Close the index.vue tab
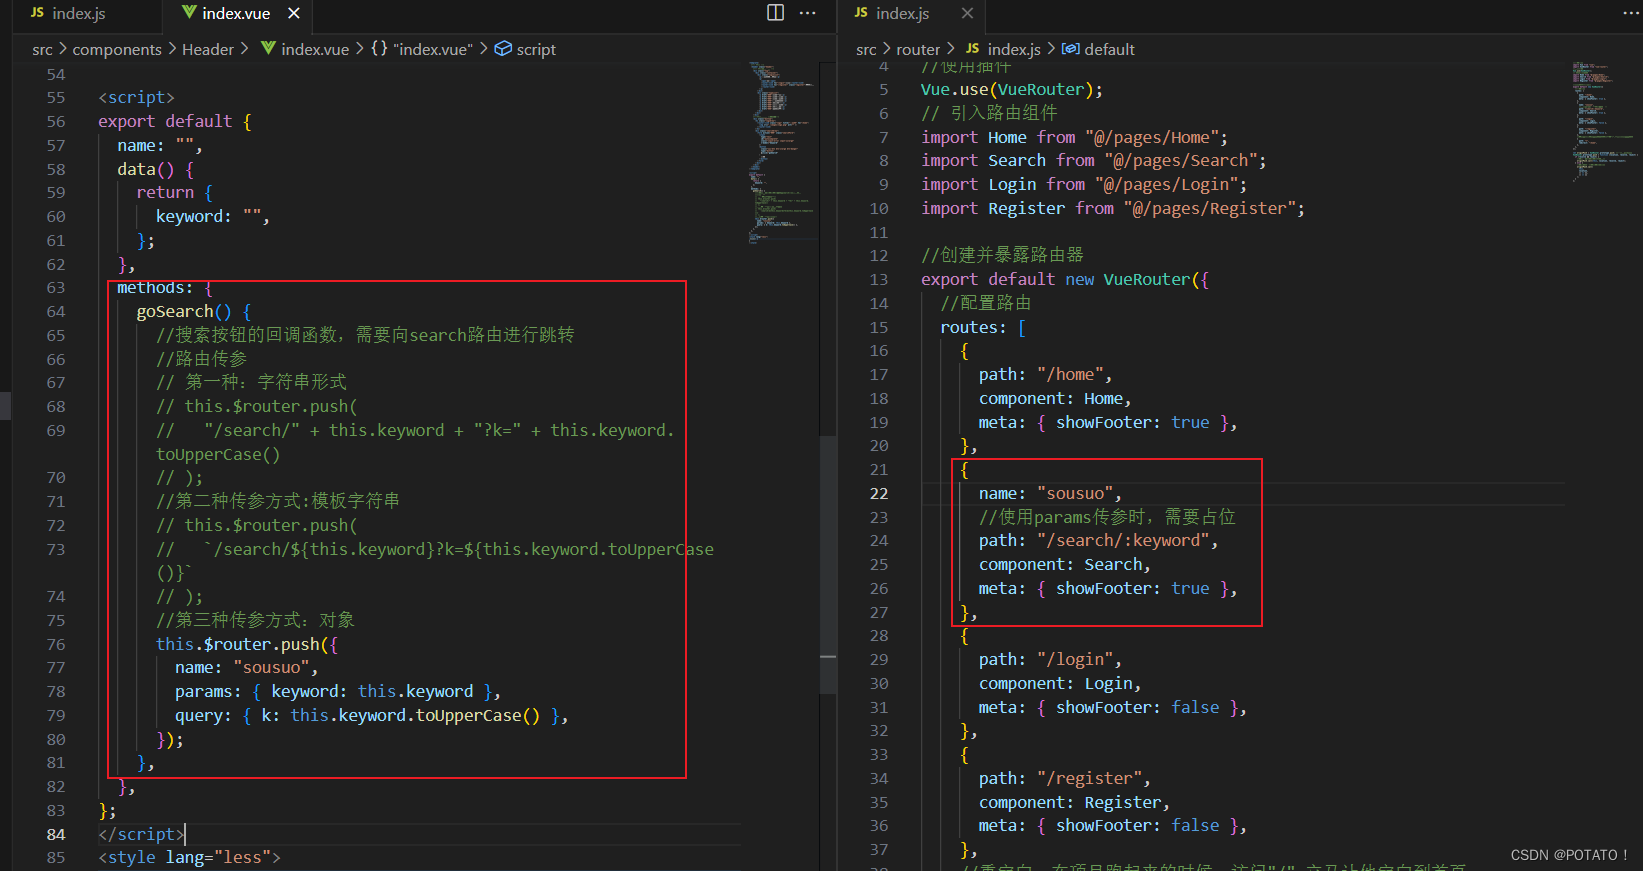The width and height of the screenshot is (1643, 871). click(294, 13)
